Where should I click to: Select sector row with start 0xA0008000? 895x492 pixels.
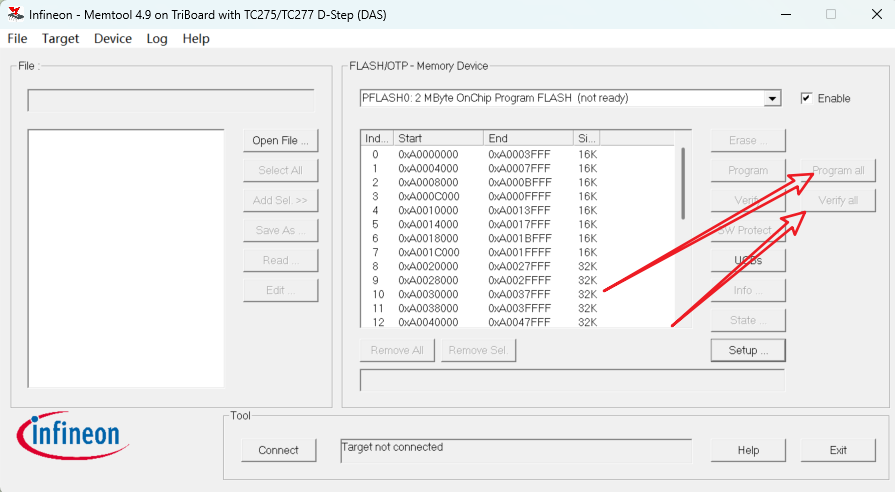click(x=518, y=182)
